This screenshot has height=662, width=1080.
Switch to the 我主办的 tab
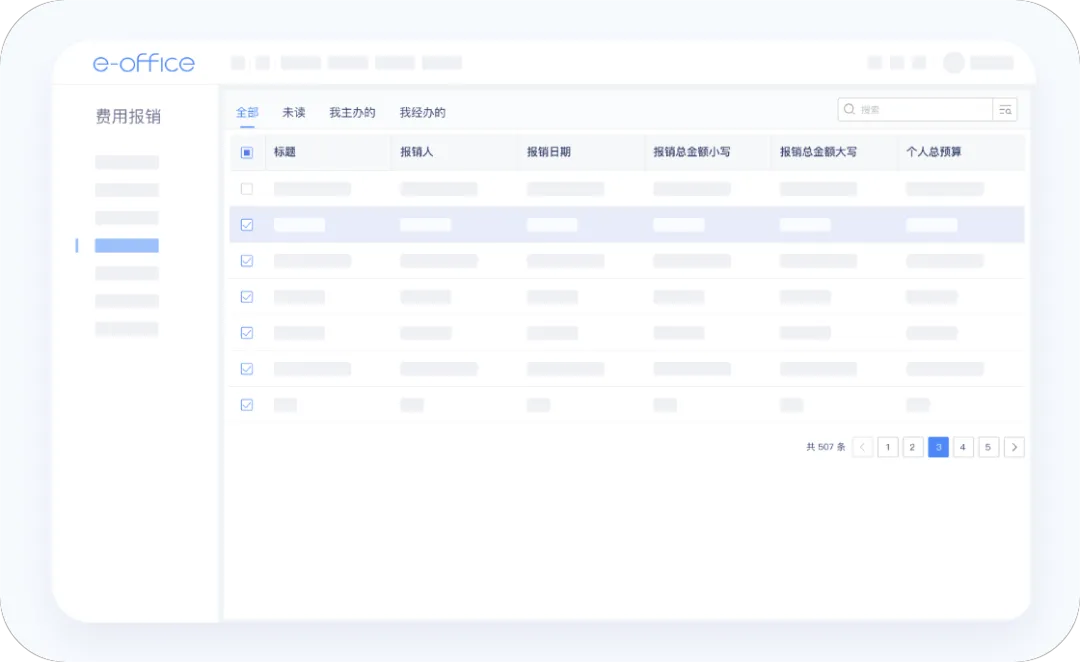(x=352, y=113)
